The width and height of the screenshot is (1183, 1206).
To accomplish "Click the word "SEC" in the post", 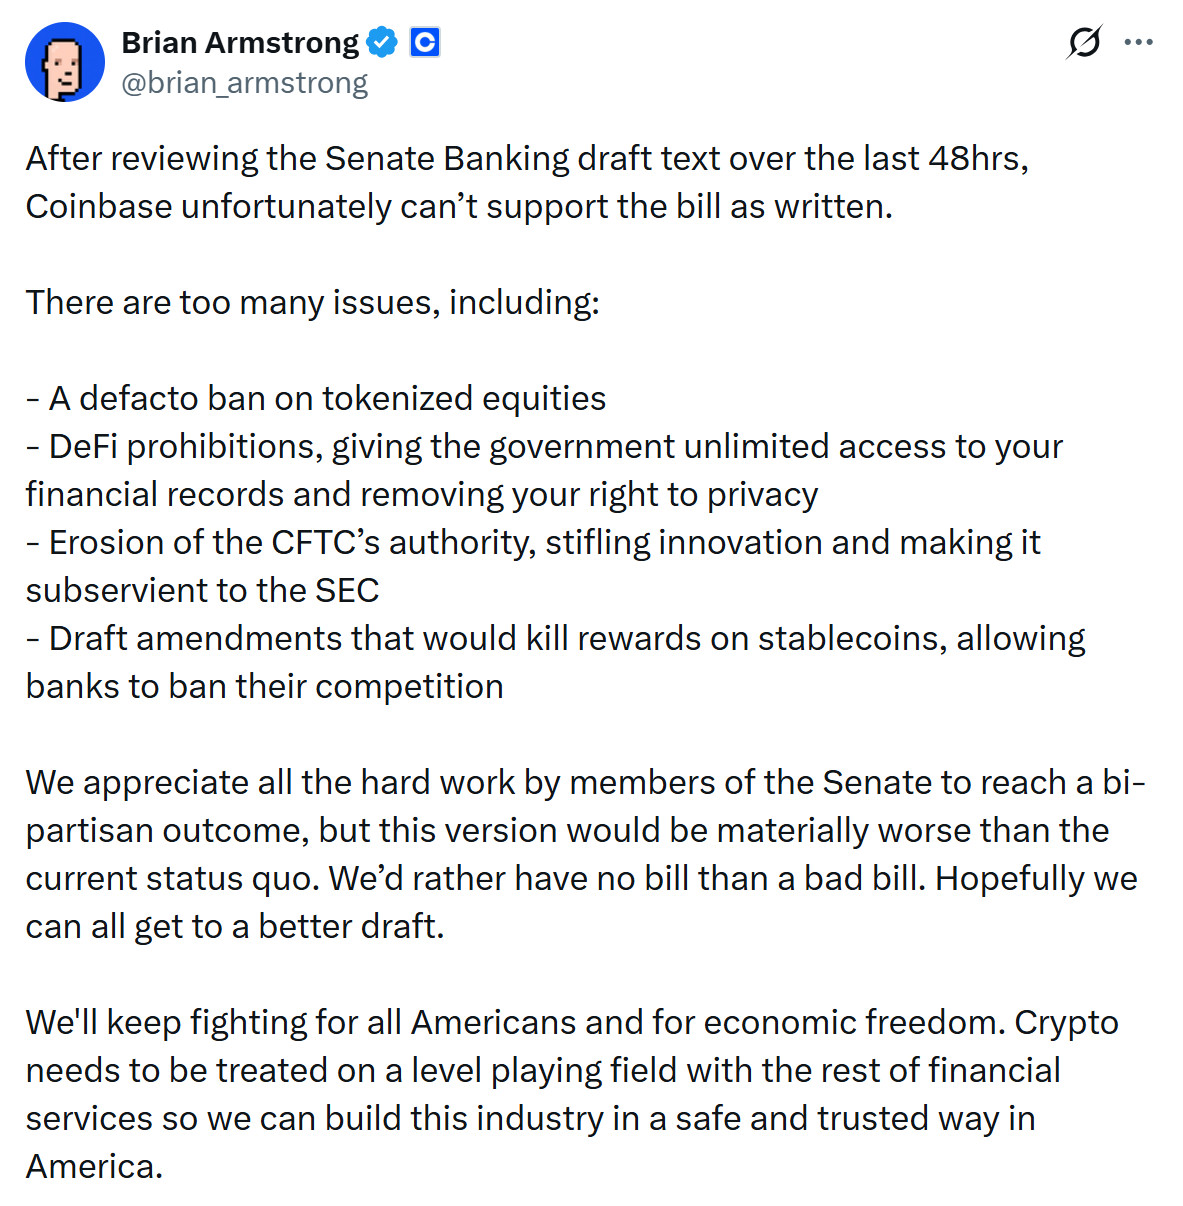I will (x=347, y=590).
